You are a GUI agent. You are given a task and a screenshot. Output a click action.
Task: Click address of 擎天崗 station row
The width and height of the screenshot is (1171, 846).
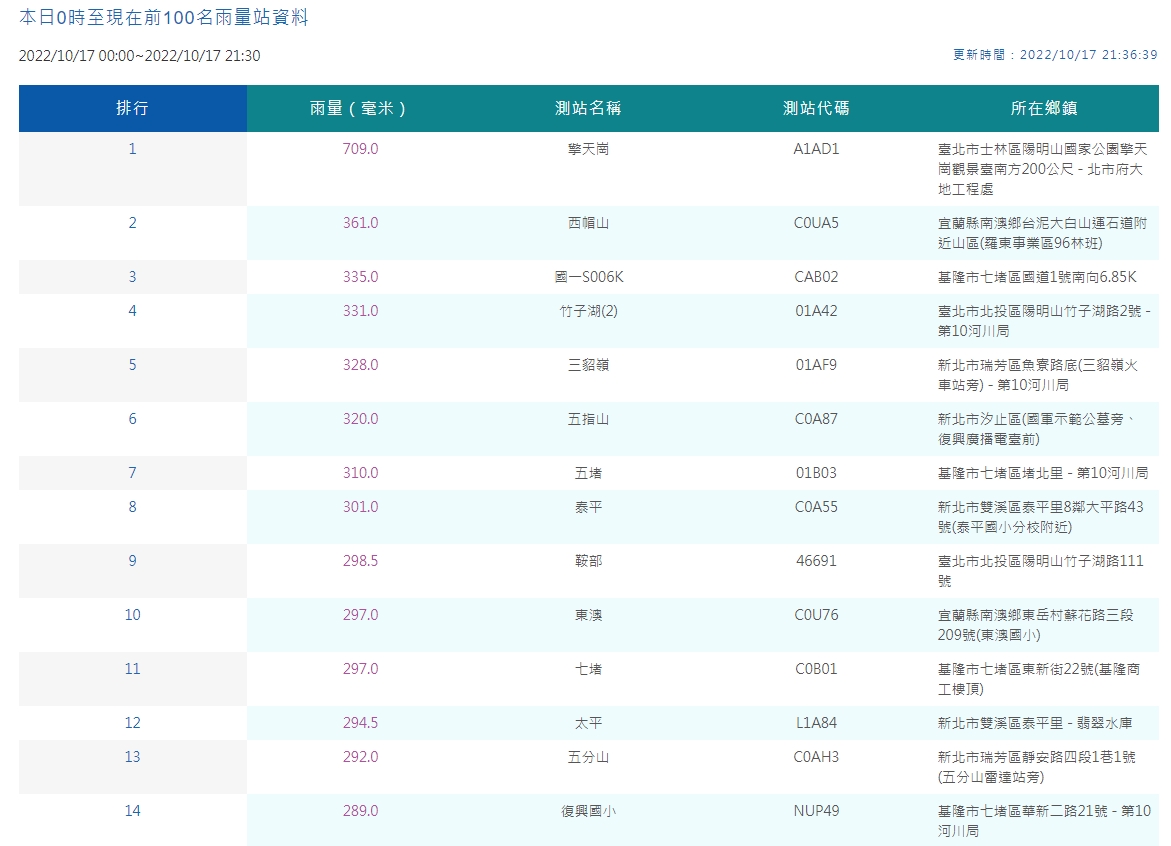pos(1043,169)
